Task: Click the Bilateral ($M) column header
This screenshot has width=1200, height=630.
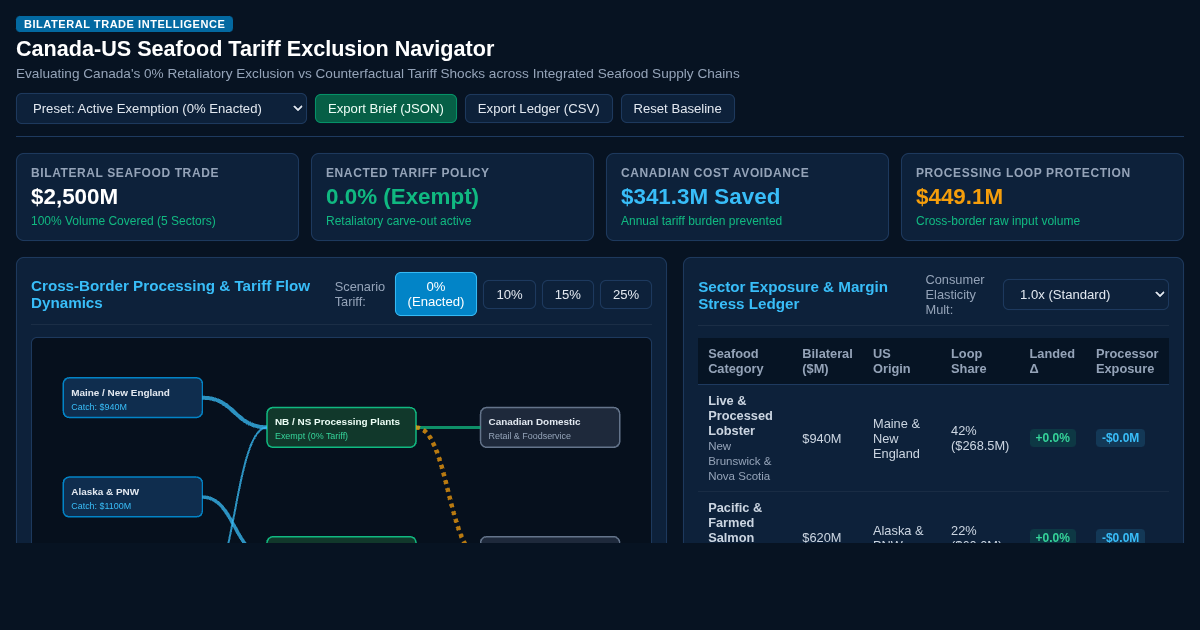Action: (x=827, y=361)
